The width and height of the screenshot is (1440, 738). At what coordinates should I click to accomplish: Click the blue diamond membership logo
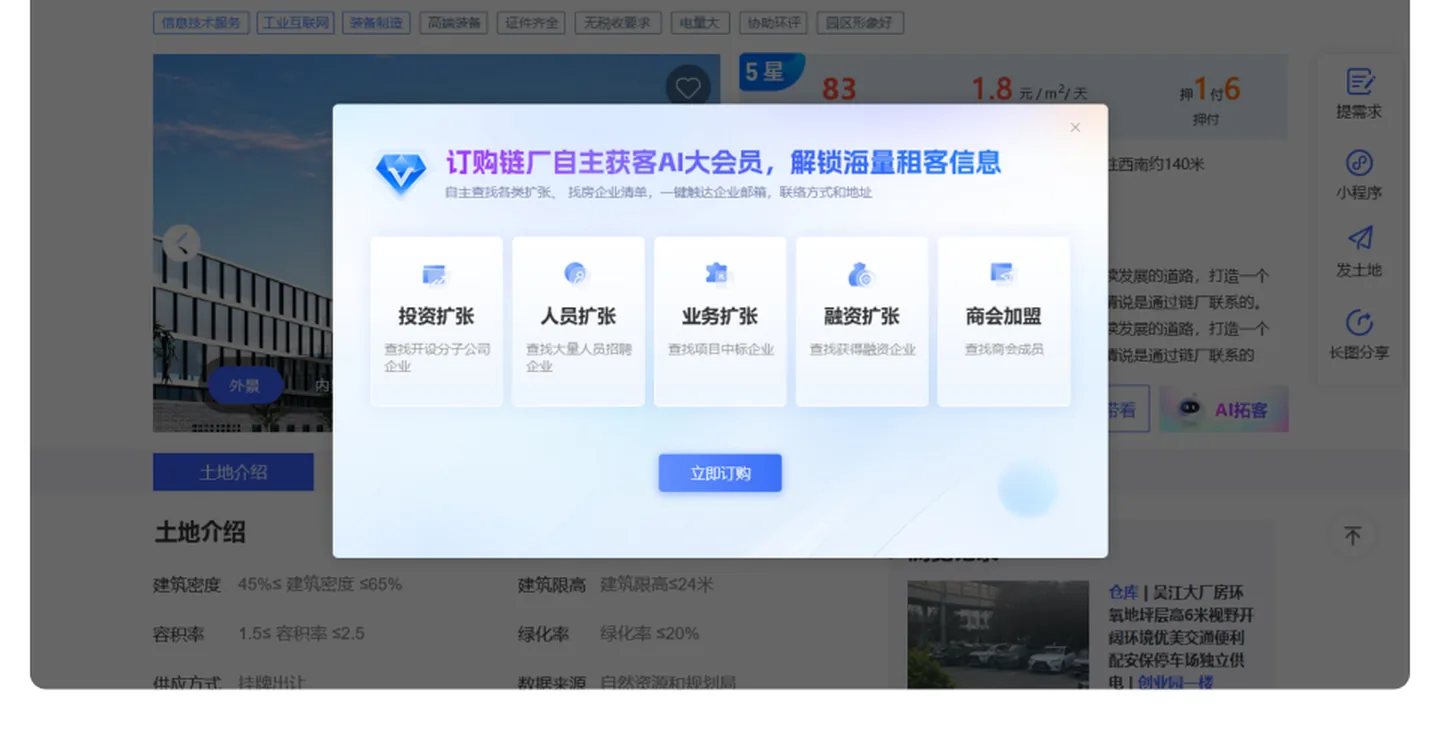(400, 173)
